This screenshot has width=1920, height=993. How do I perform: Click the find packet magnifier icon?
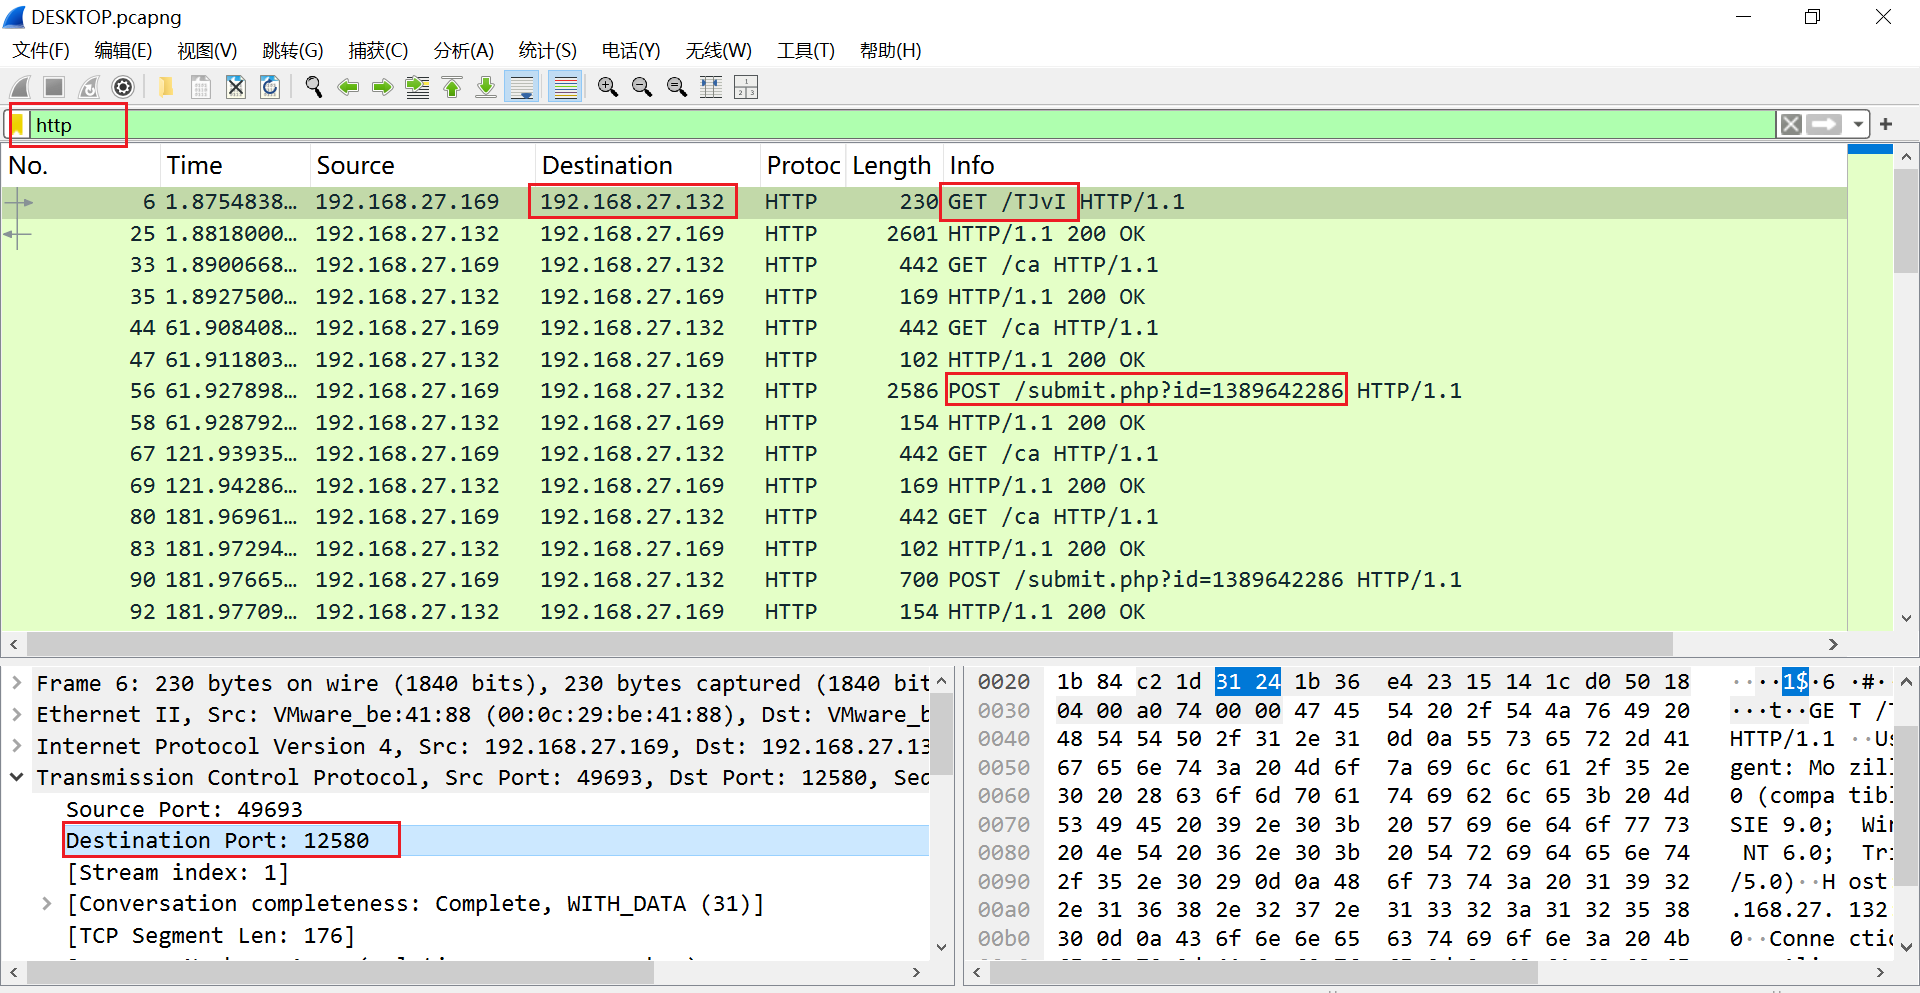click(x=313, y=87)
